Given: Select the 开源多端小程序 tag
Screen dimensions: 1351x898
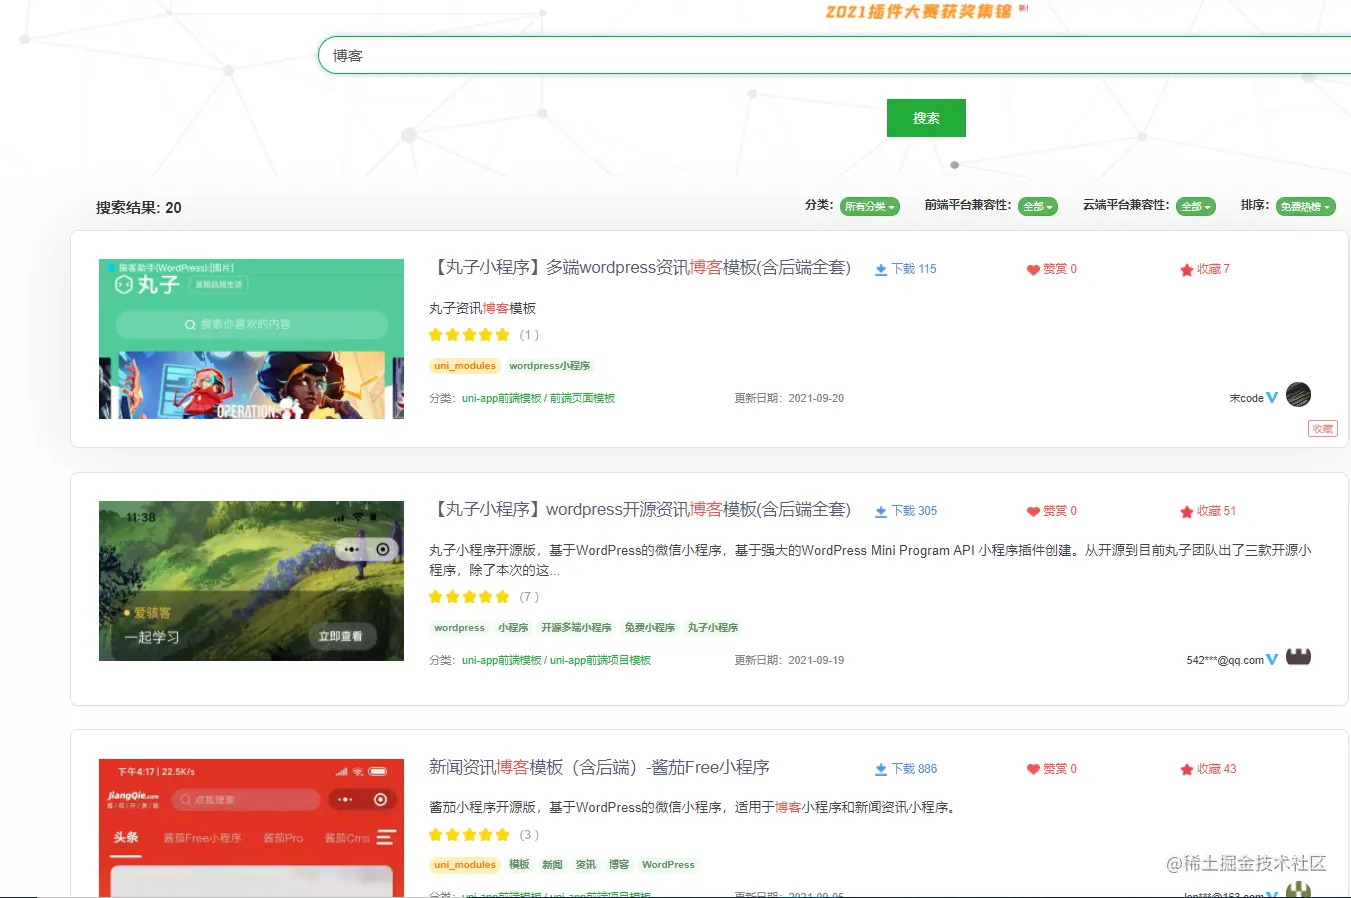Looking at the screenshot, I should point(576,628).
